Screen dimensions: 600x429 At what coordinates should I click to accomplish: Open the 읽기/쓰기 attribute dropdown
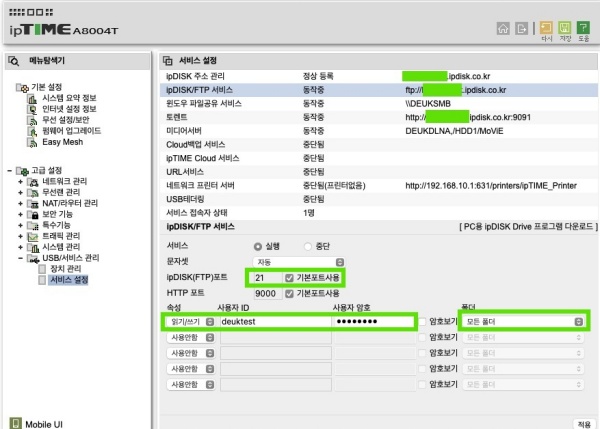pos(190,322)
